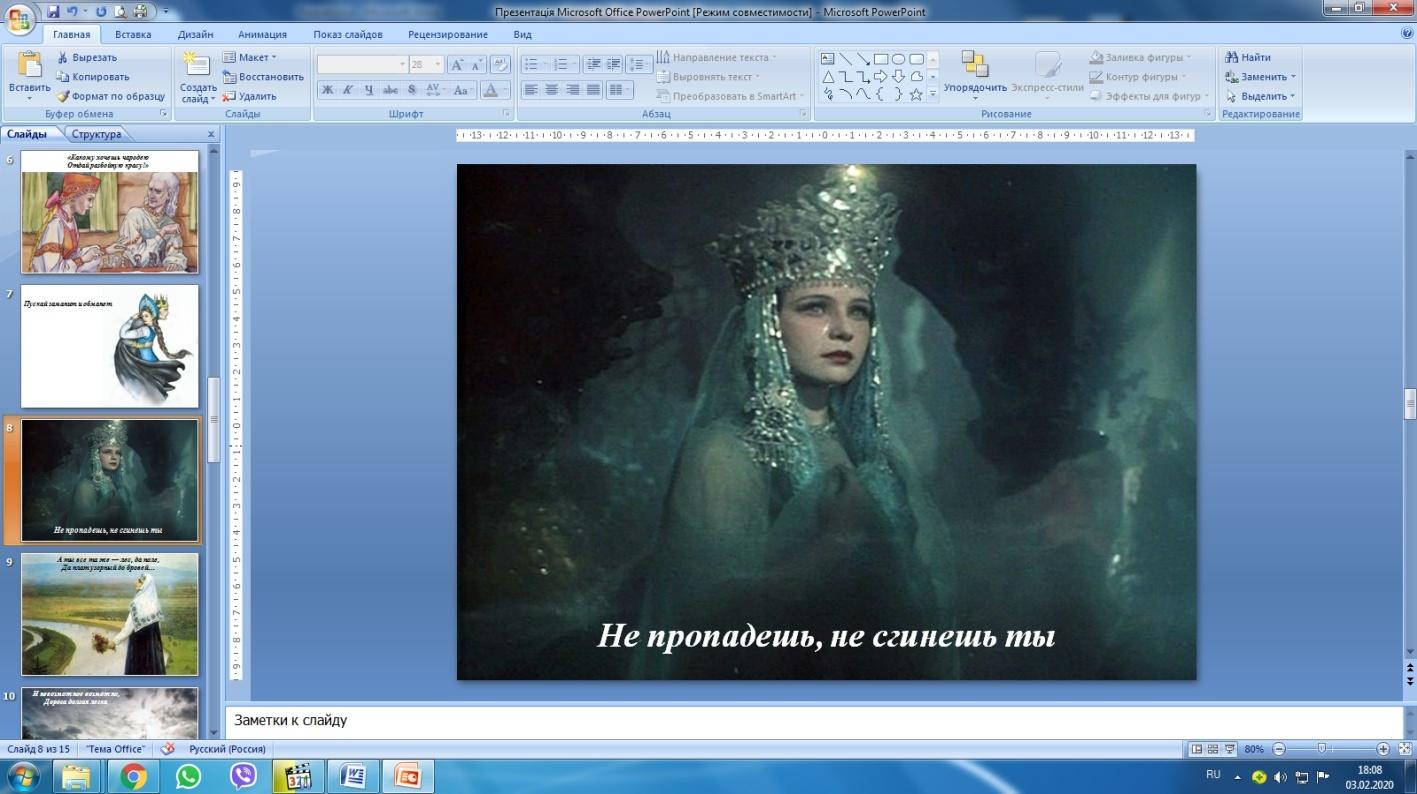Center text in Абзац group

click(x=551, y=90)
